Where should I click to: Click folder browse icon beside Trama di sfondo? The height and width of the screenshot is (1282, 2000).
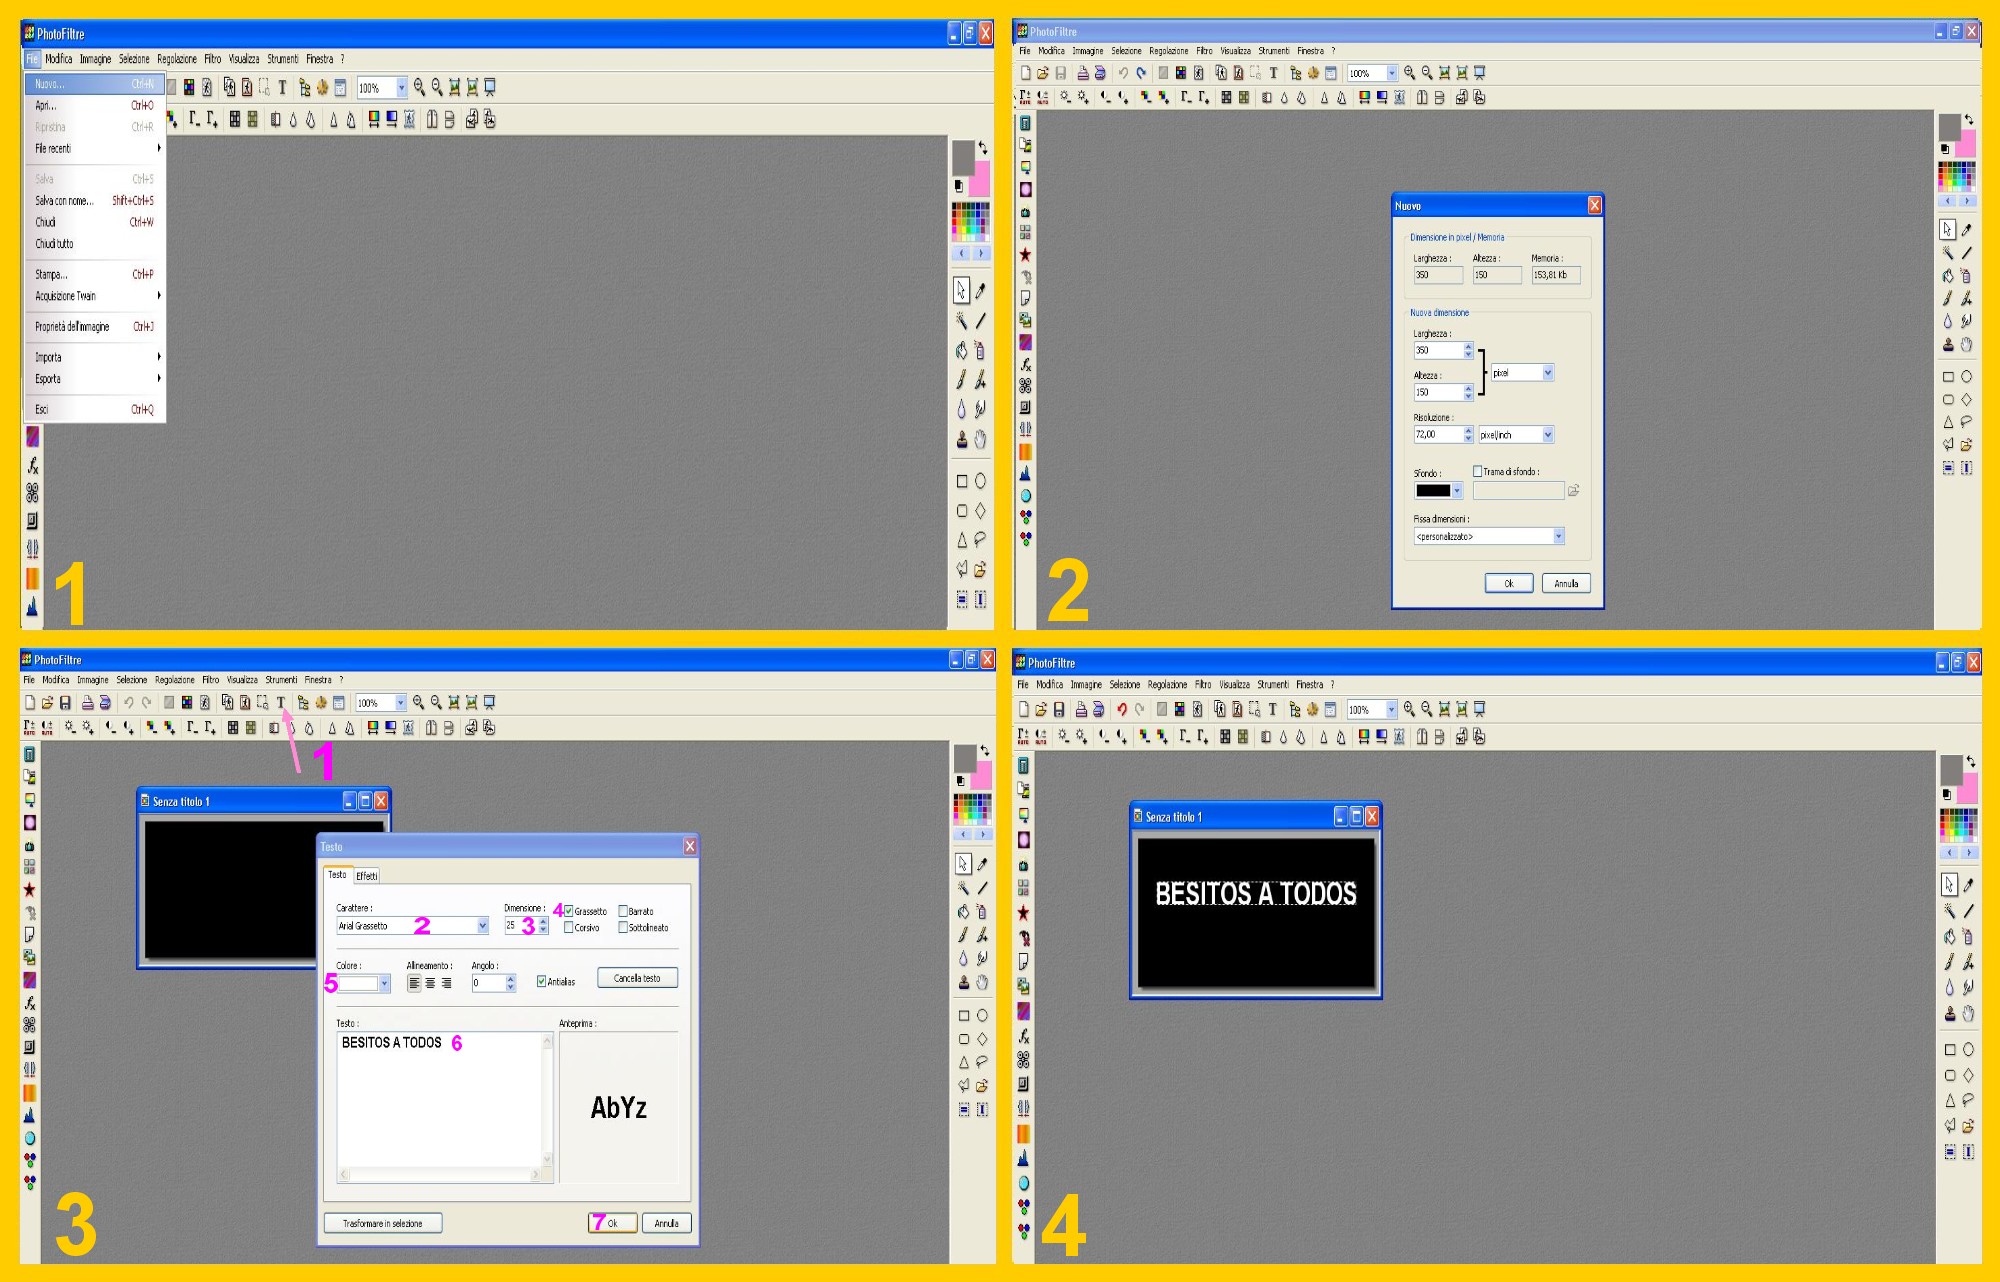pos(1573,490)
